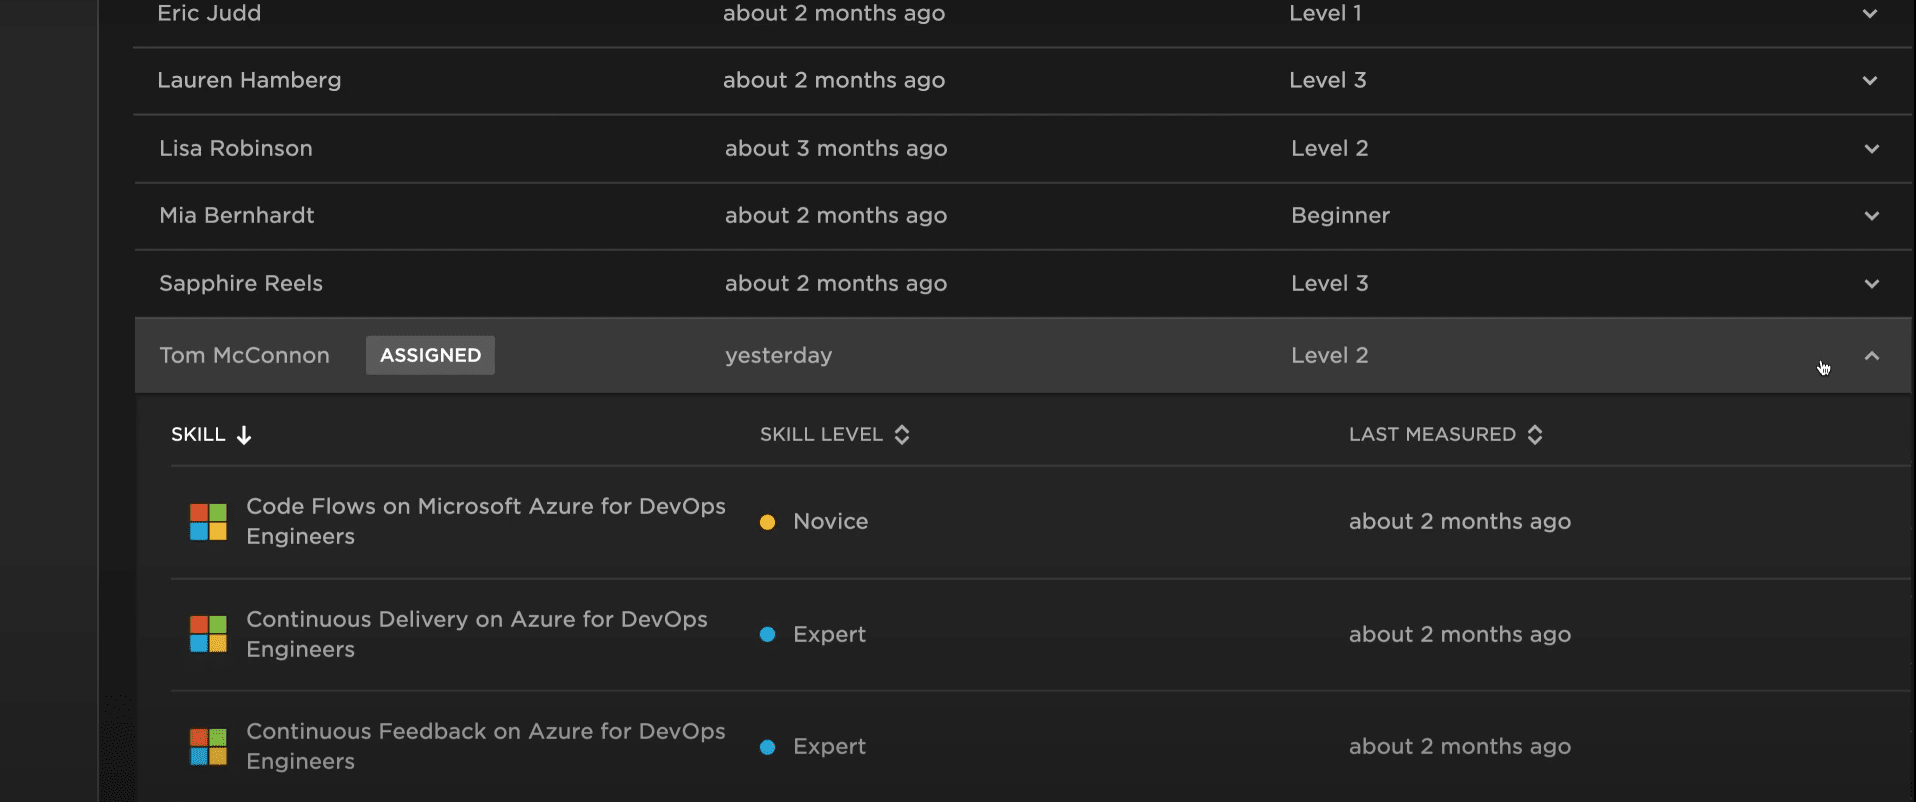
Task: Click Microsoft logo for Continuous Delivery skill
Action: [209, 634]
